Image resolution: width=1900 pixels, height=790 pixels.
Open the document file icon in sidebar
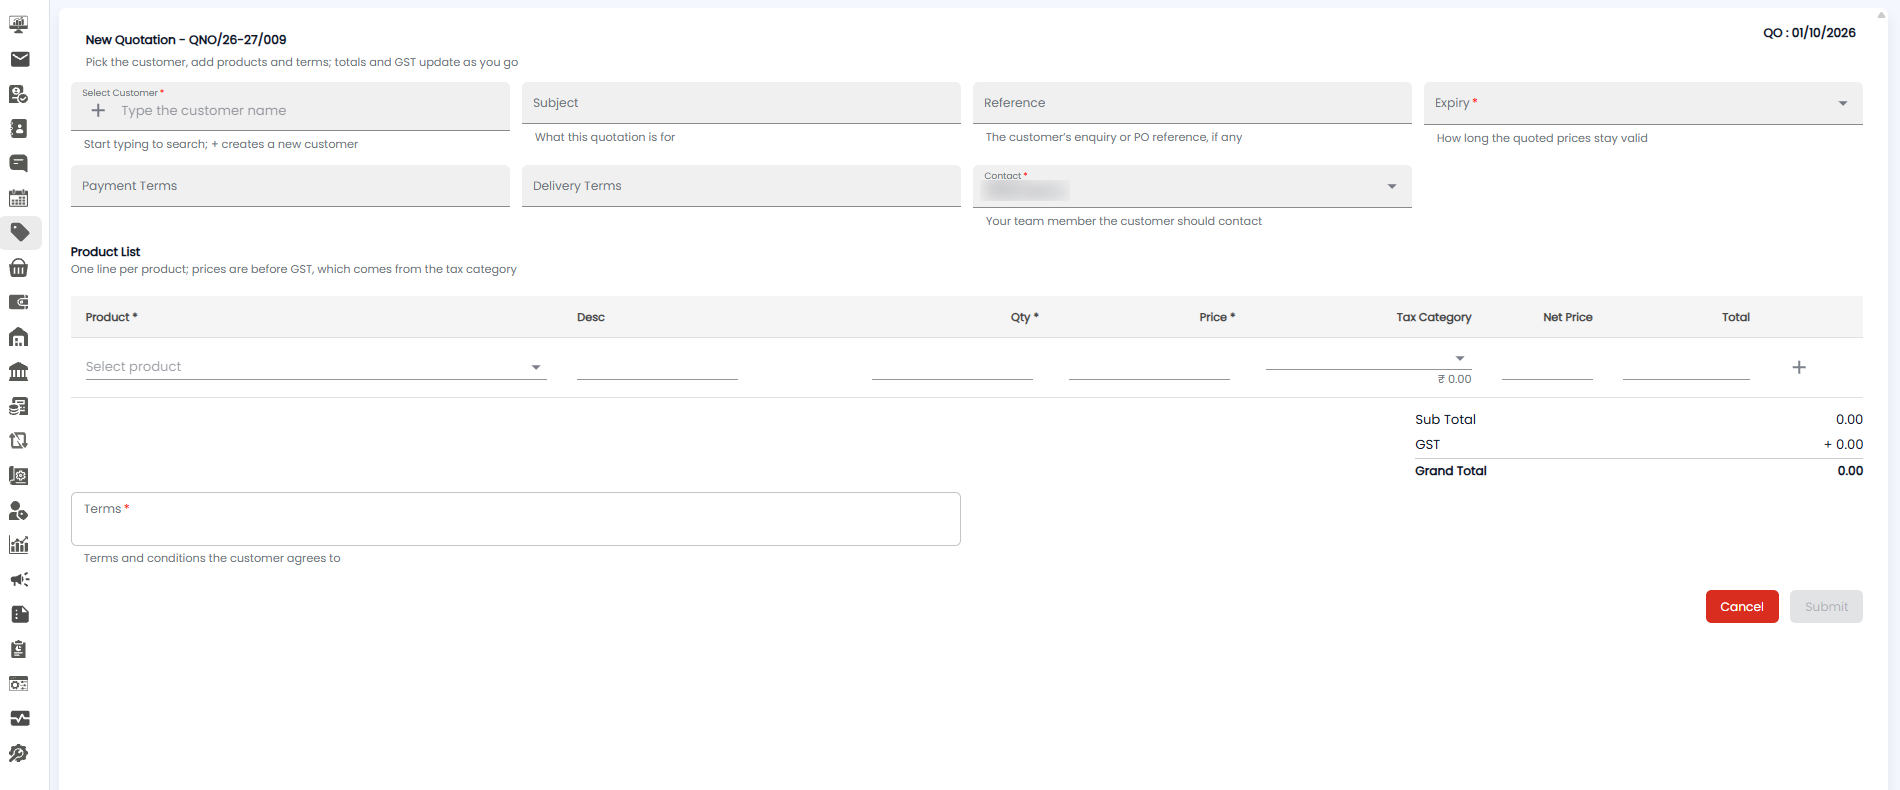19,614
